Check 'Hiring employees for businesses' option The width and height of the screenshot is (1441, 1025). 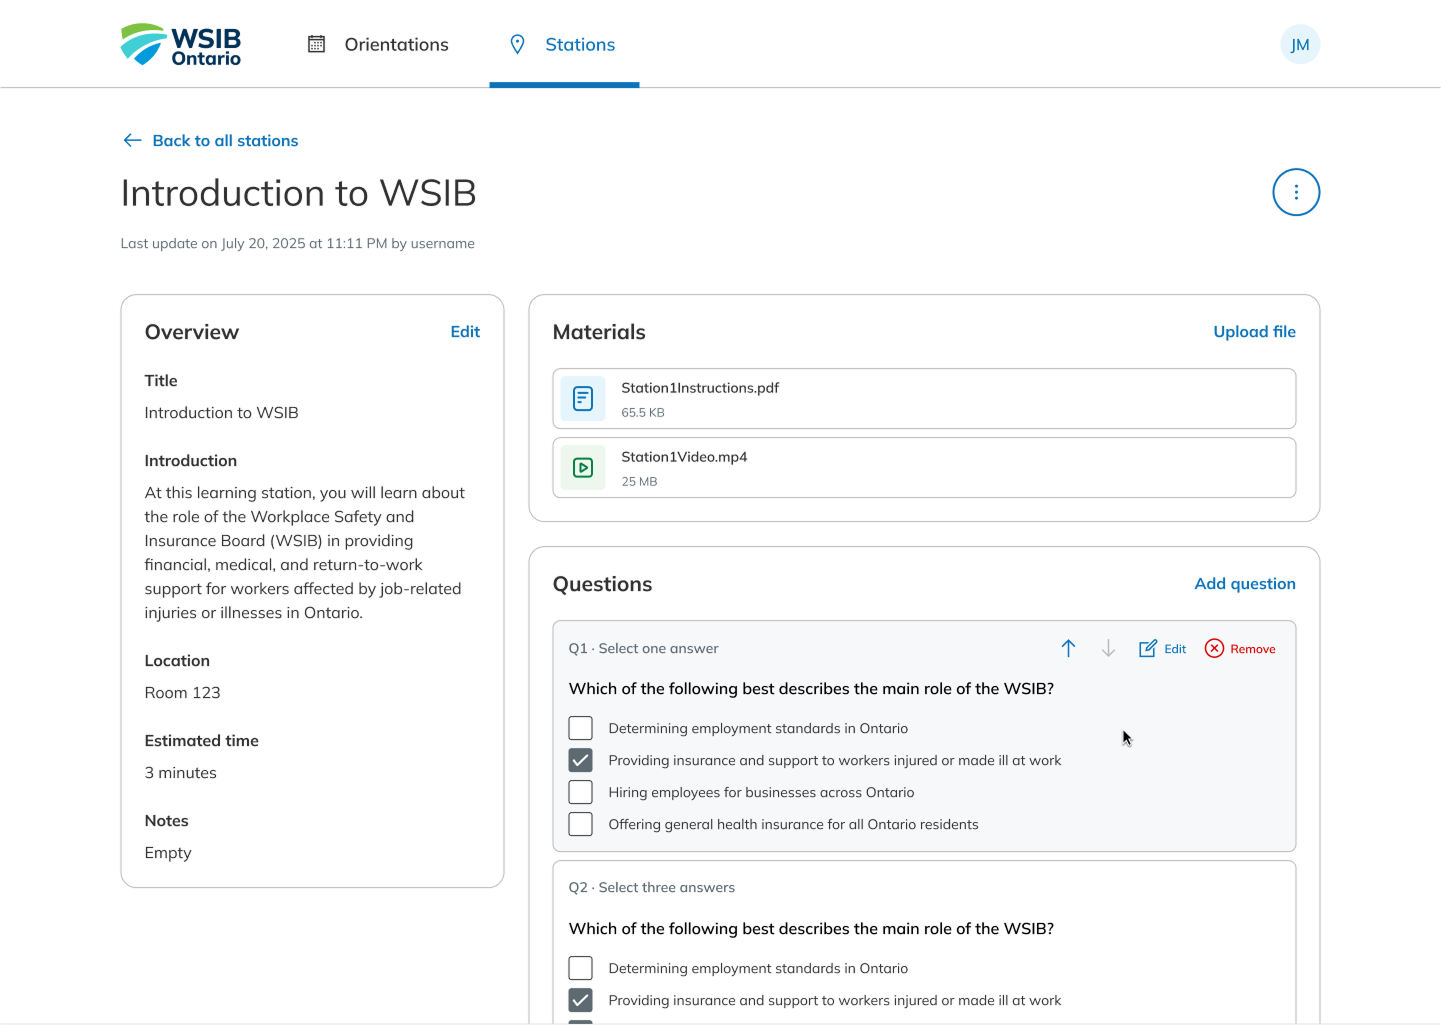click(580, 792)
